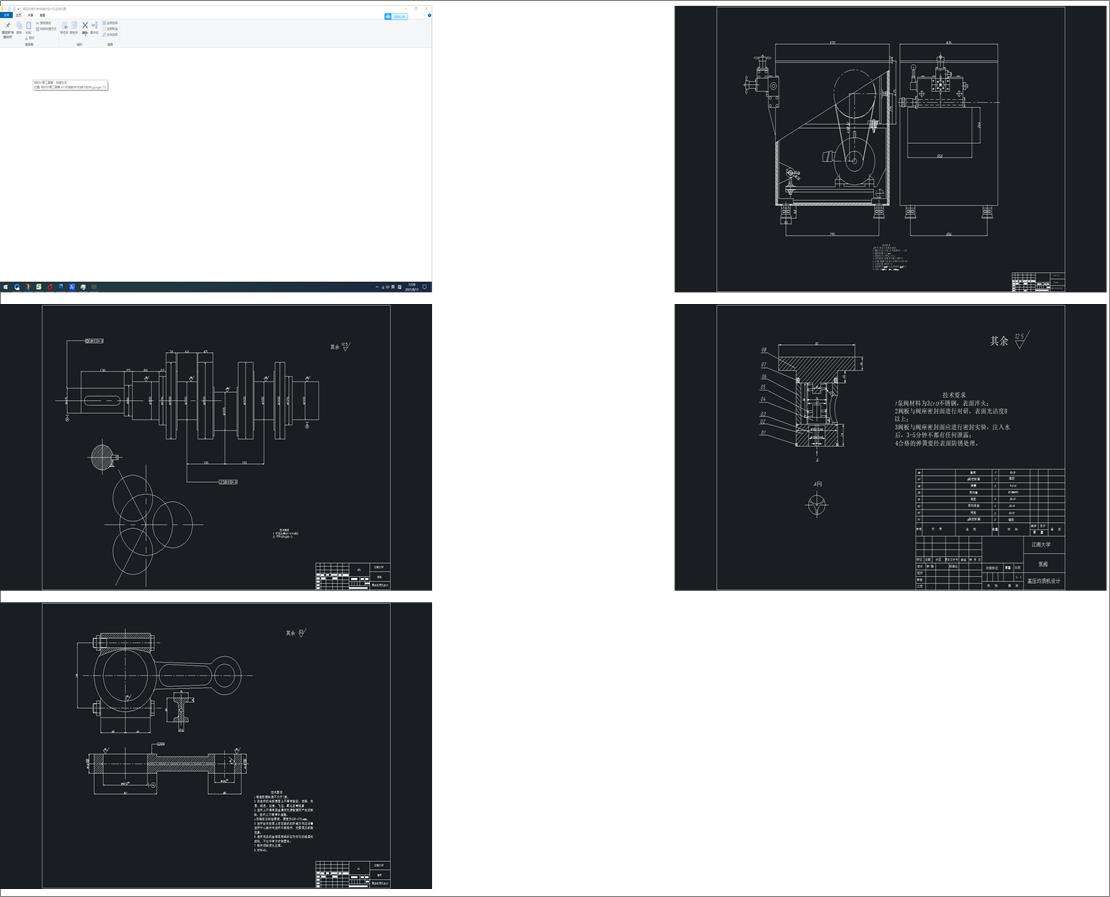The width and height of the screenshot is (1110, 897).
Task: Click the Move to icon in ribbon
Action: point(64,28)
